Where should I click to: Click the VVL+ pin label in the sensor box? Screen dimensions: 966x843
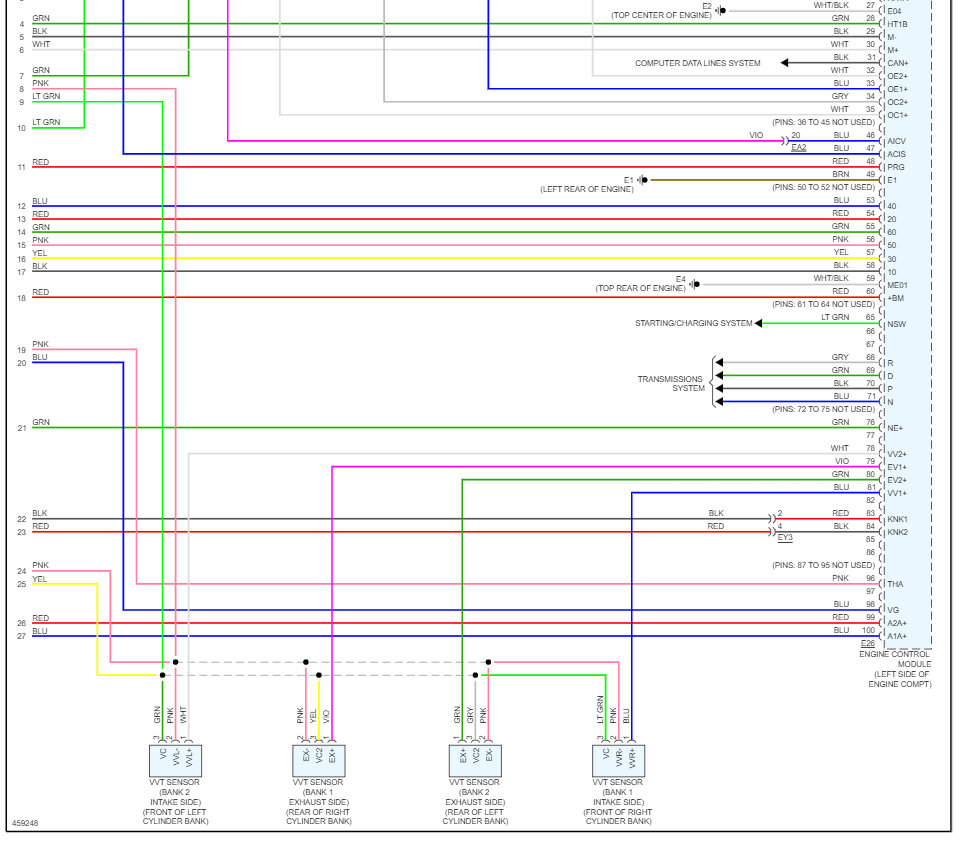click(189, 758)
